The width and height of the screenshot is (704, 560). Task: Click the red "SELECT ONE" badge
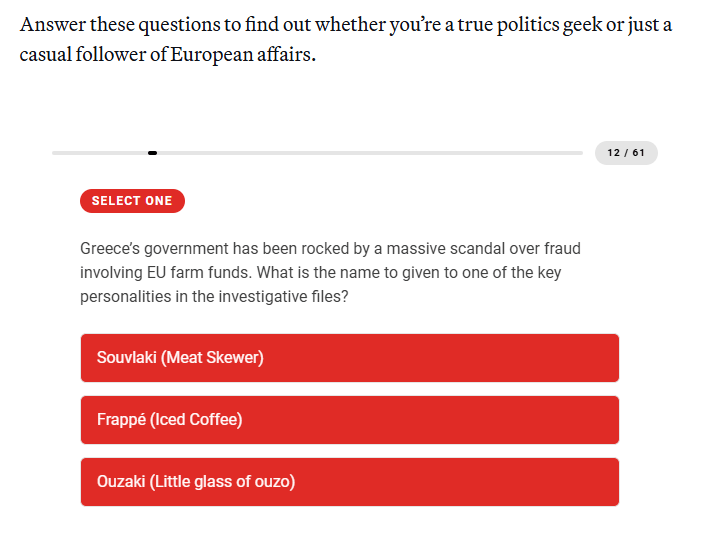click(x=132, y=201)
